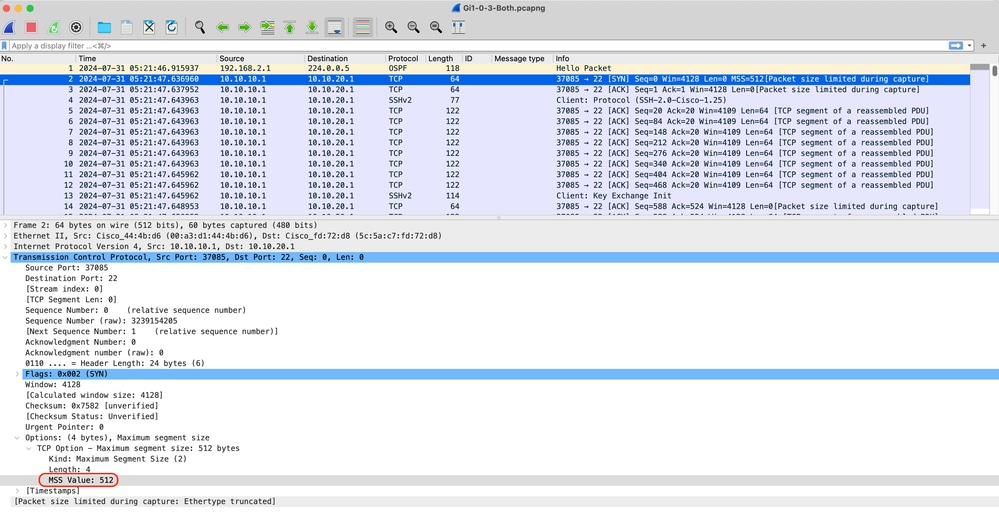The width and height of the screenshot is (999, 513).
Task: Select the MSS Value: 512 line
Action: pos(81,480)
